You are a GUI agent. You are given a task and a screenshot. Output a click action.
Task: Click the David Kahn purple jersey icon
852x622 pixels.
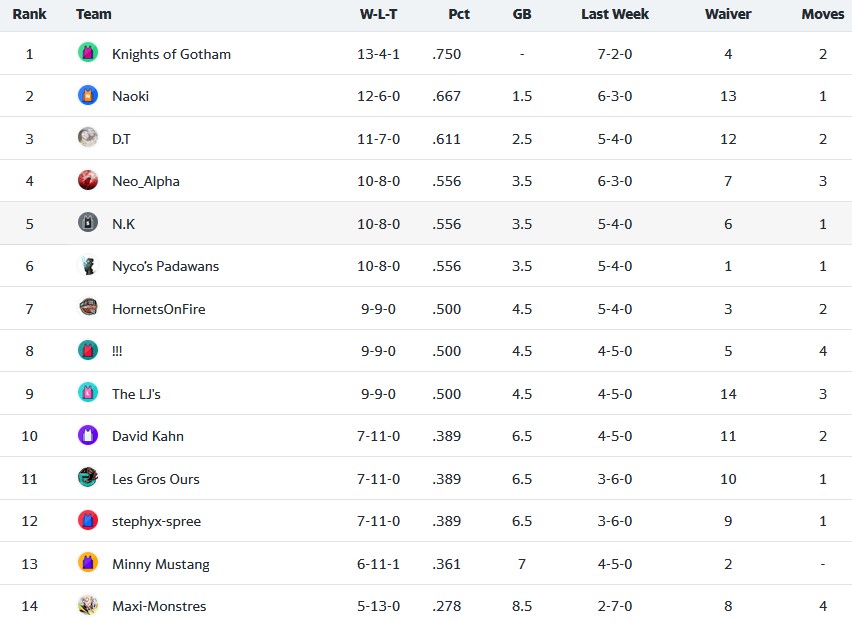tap(88, 435)
